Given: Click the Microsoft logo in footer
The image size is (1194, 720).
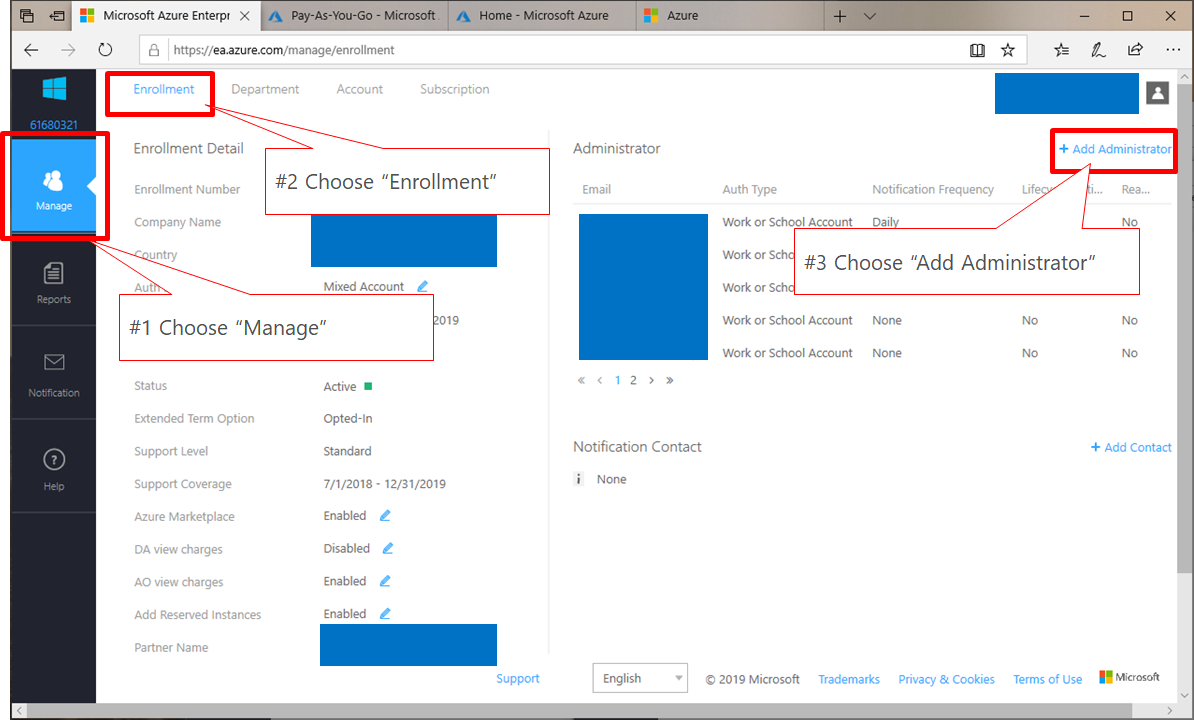Looking at the screenshot, I should (x=1129, y=677).
